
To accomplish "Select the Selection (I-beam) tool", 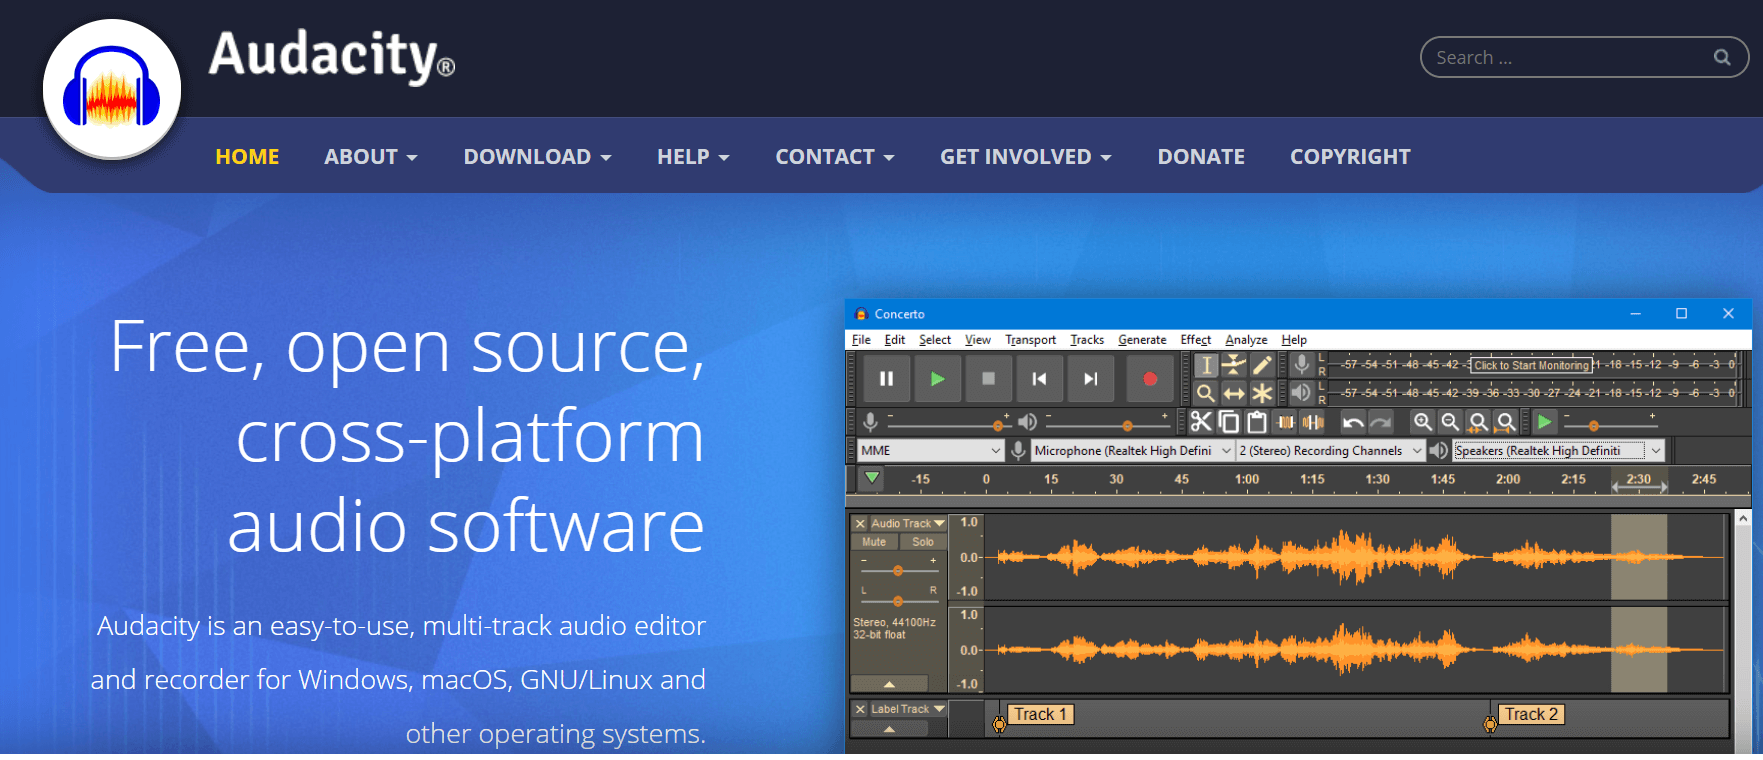I will 1206,366.
